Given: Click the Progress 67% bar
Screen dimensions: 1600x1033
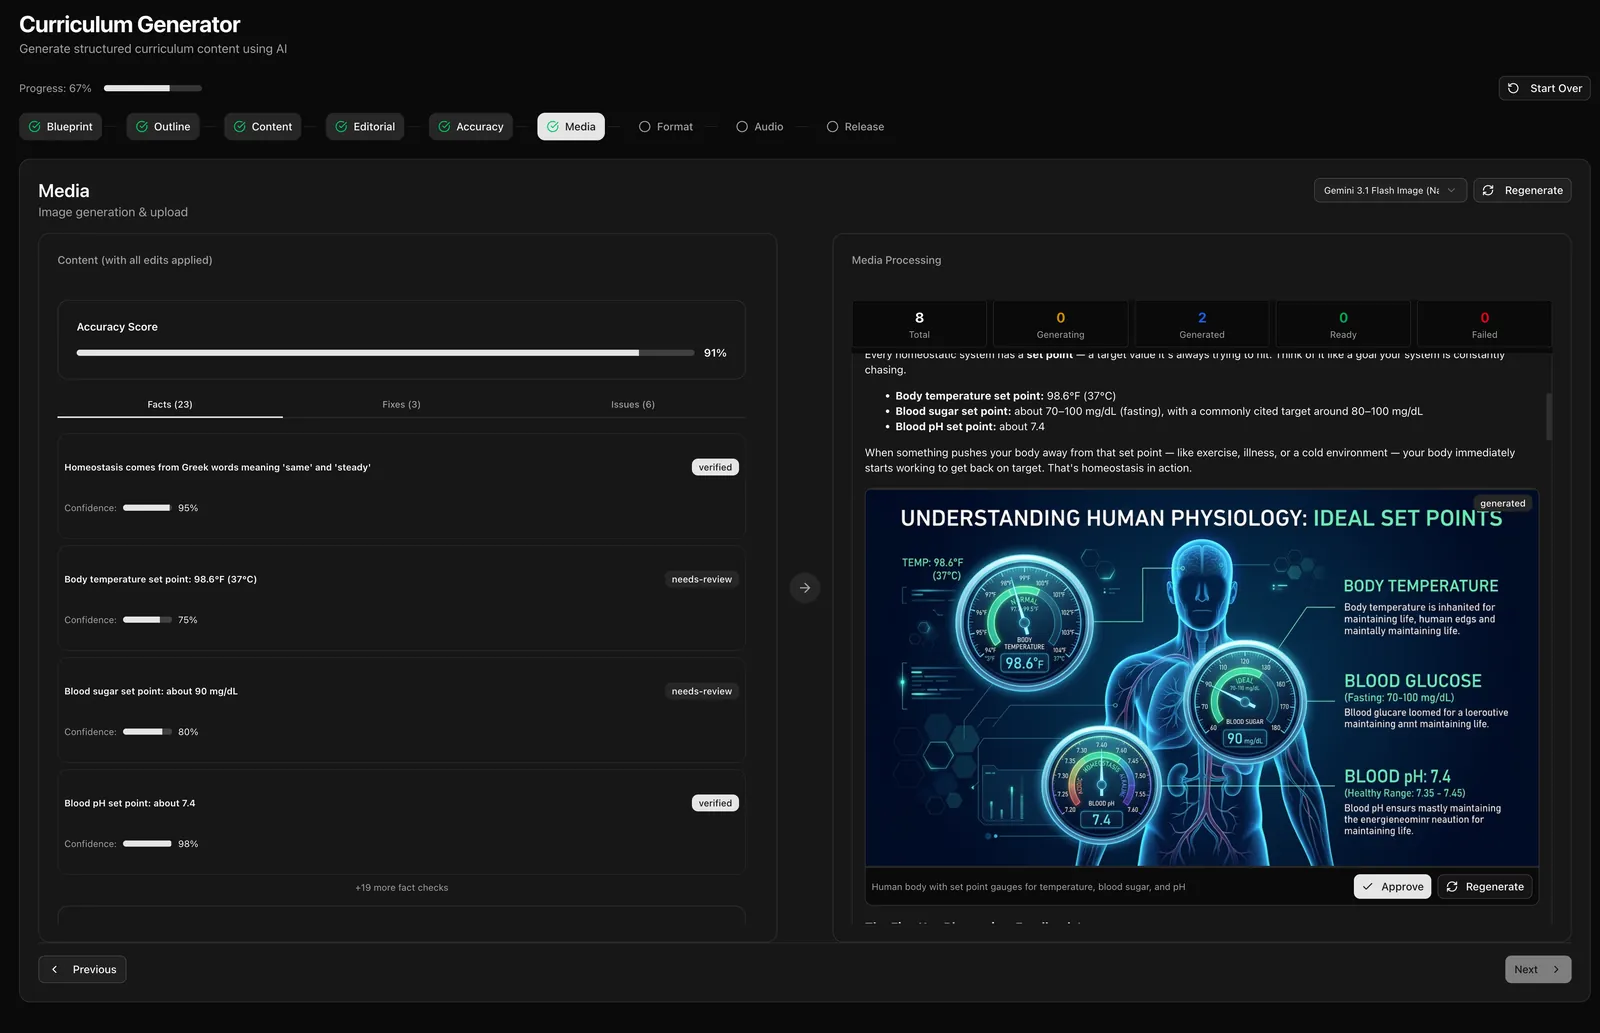Looking at the screenshot, I should click(x=153, y=88).
